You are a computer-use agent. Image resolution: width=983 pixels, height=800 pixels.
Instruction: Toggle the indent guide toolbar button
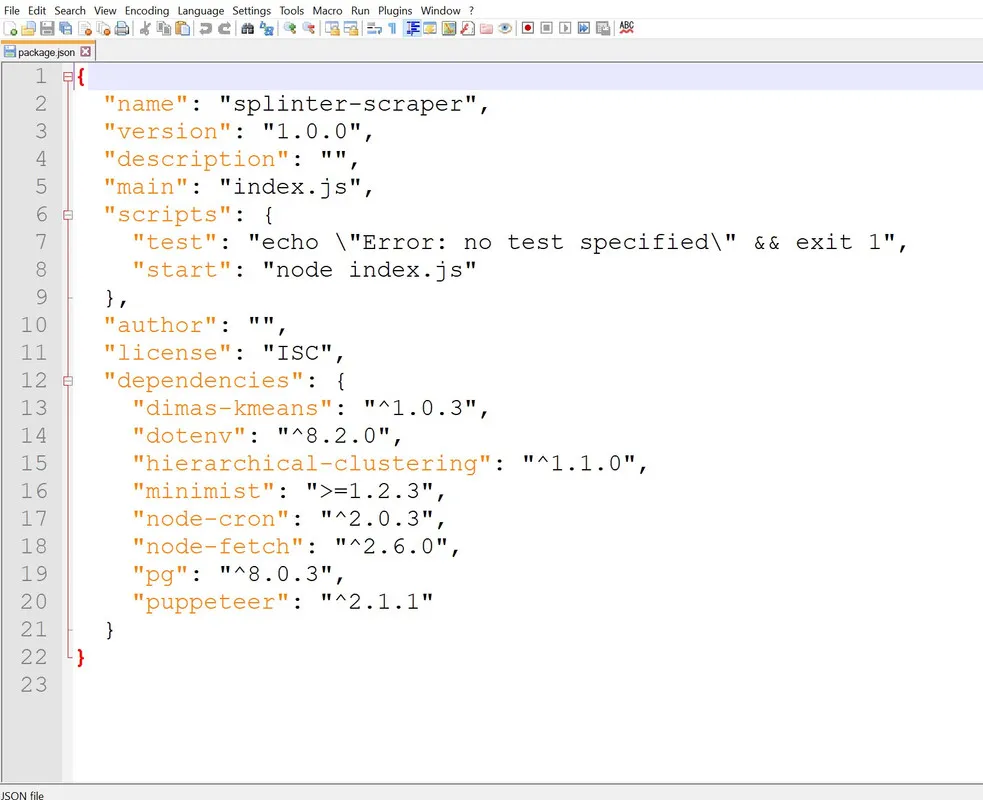click(x=412, y=28)
